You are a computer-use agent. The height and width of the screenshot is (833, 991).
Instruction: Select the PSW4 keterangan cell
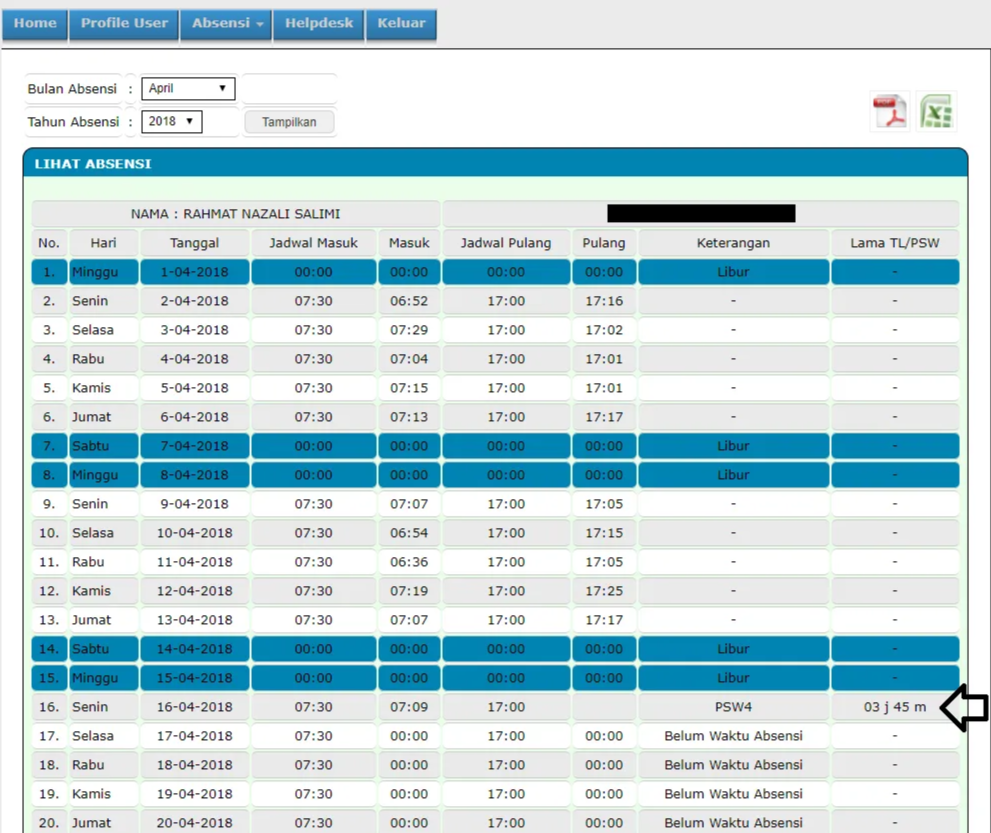733,707
